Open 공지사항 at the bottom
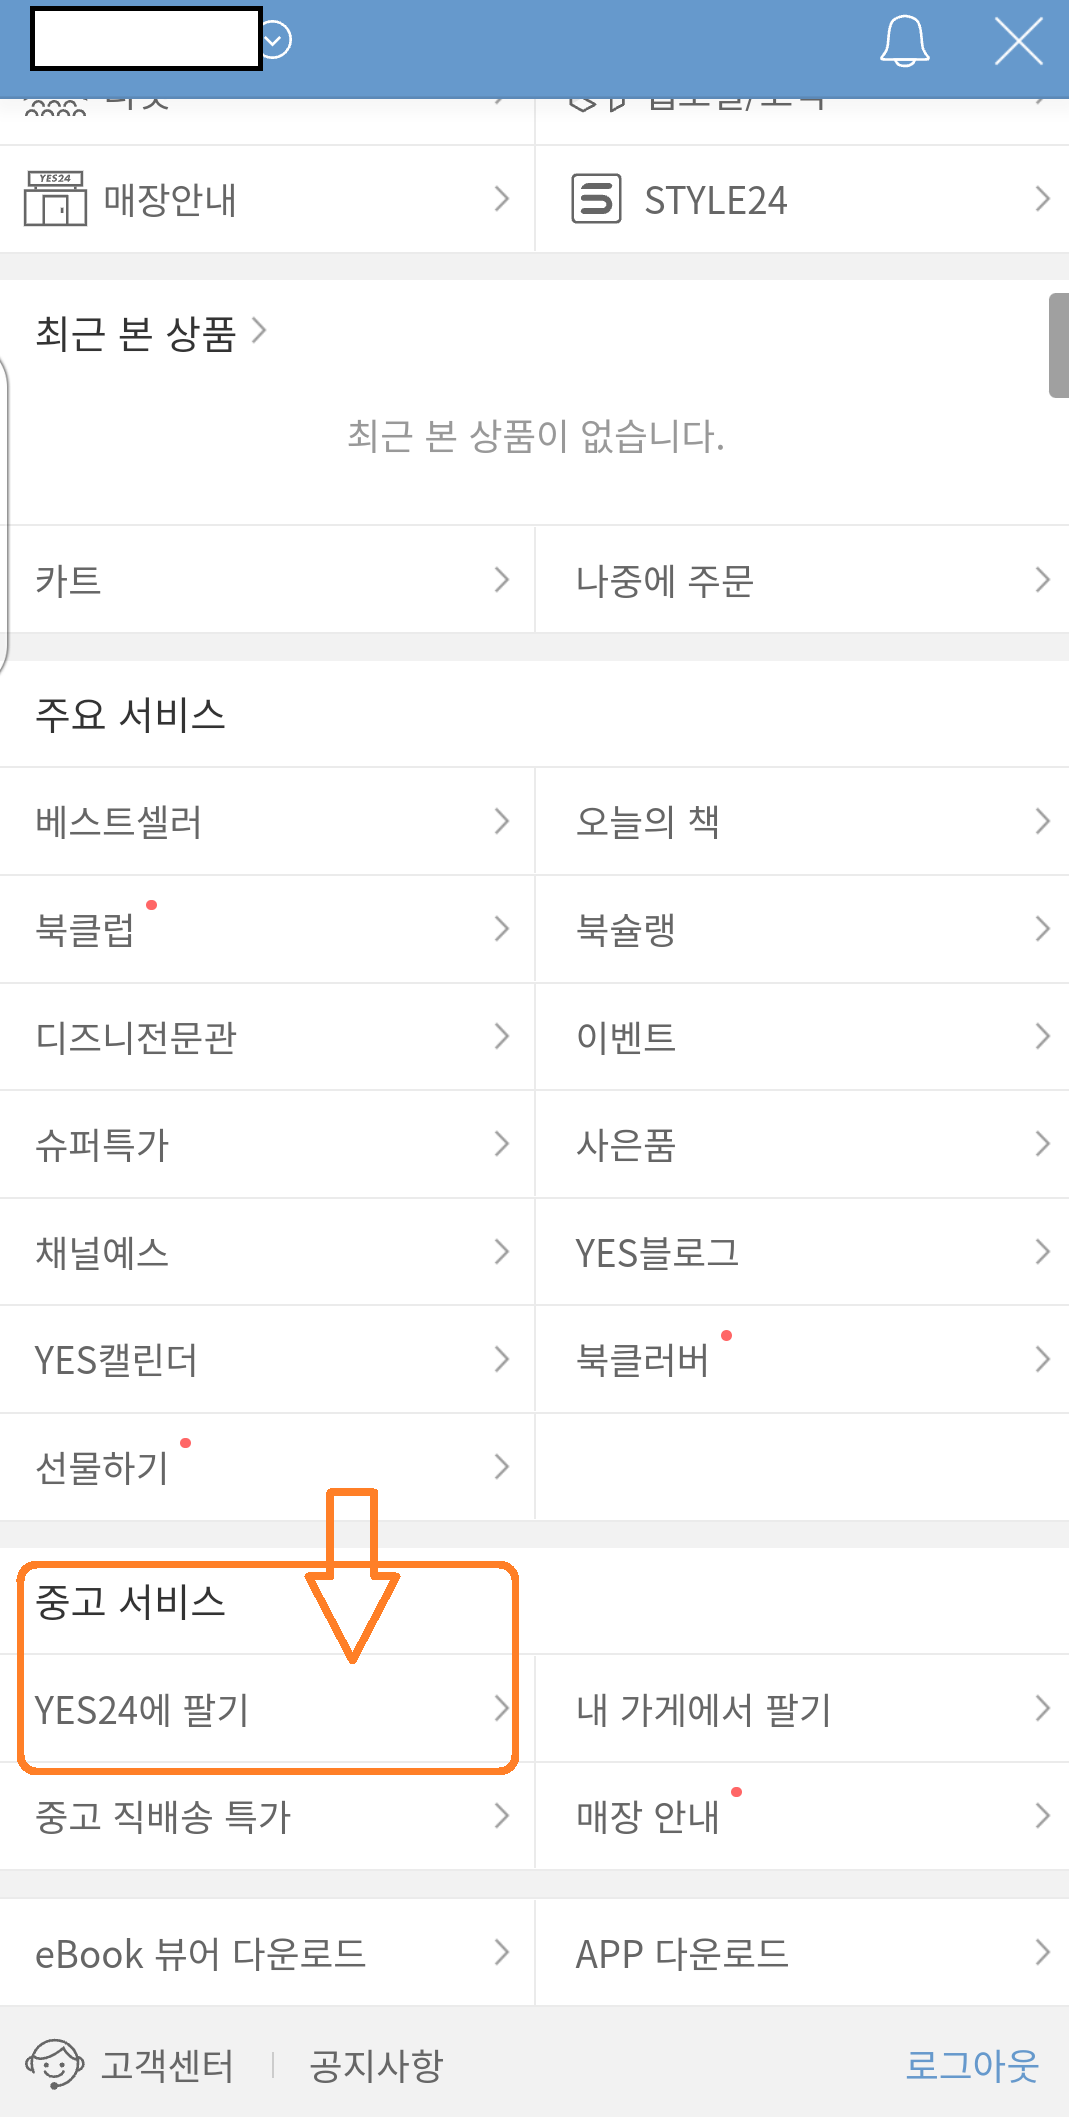Image resolution: width=1069 pixels, height=2117 pixels. click(374, 2062)
